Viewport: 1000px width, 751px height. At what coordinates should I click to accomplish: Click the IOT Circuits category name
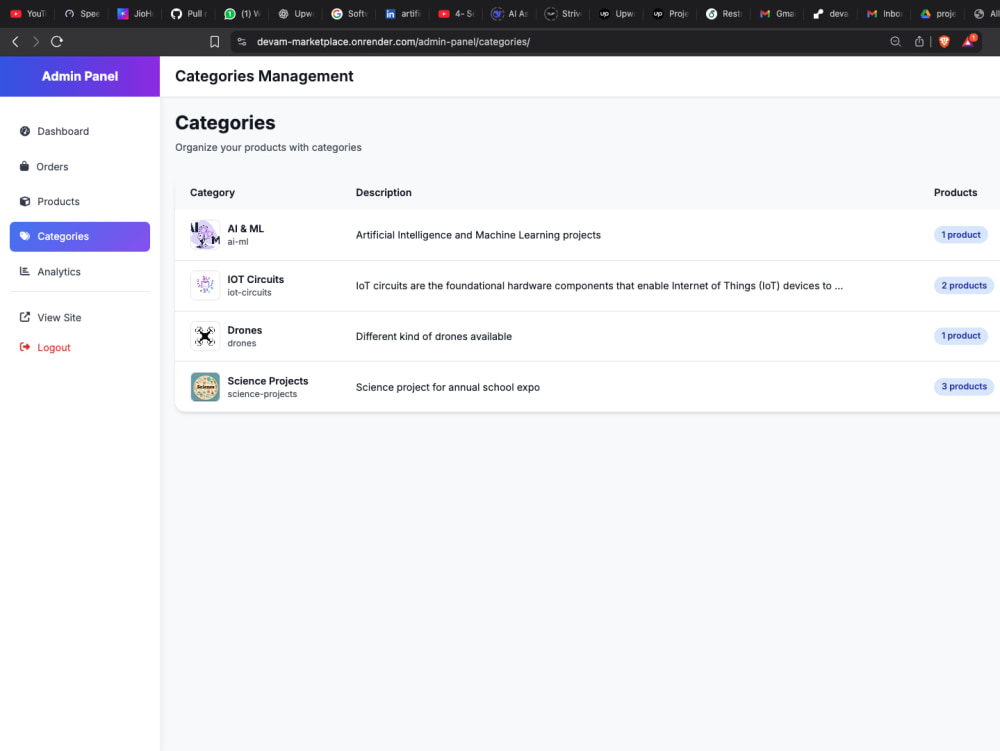click(256, 280)
